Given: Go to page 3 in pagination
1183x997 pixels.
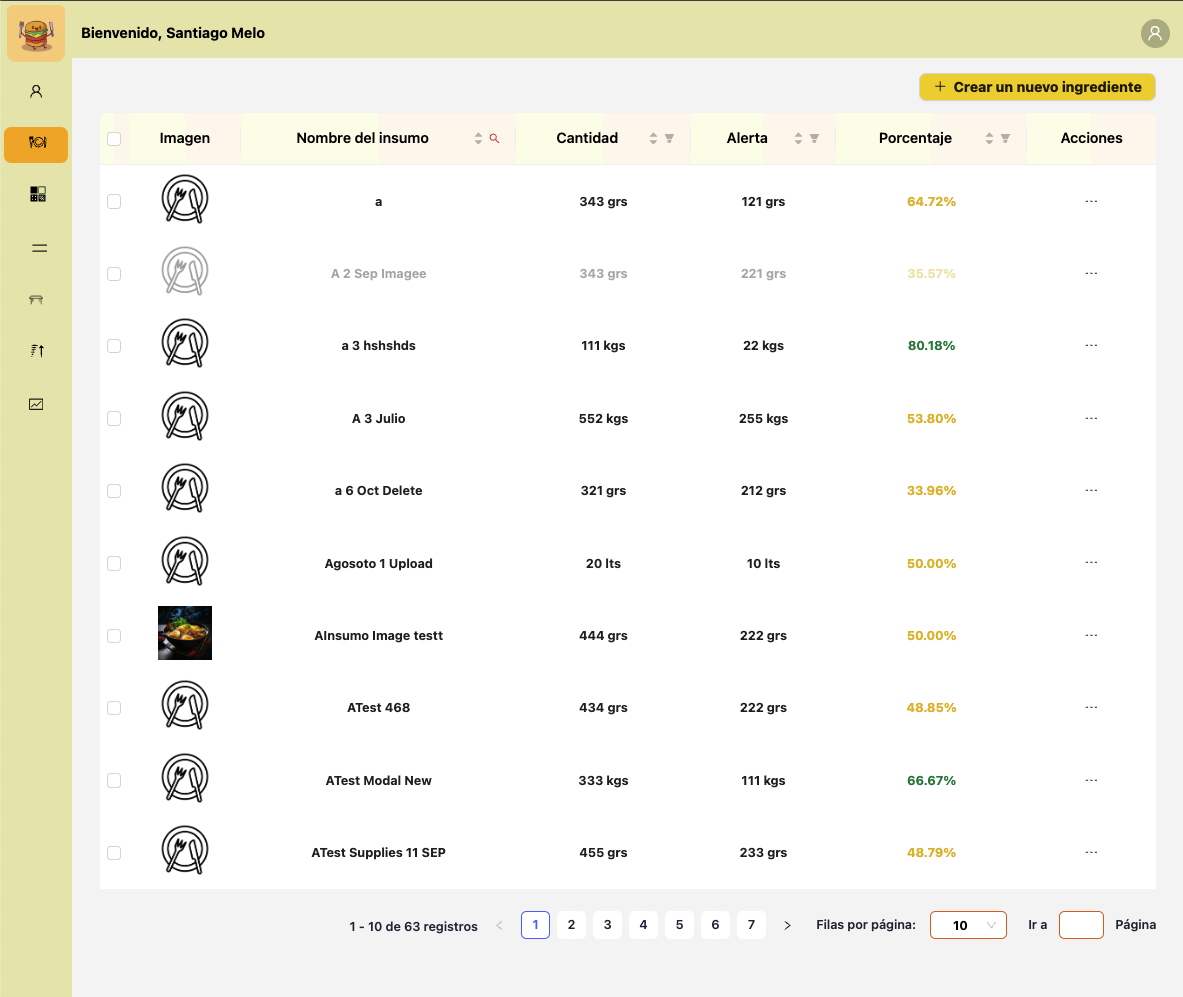Looking at the screenshot, I should pos(607,925).
